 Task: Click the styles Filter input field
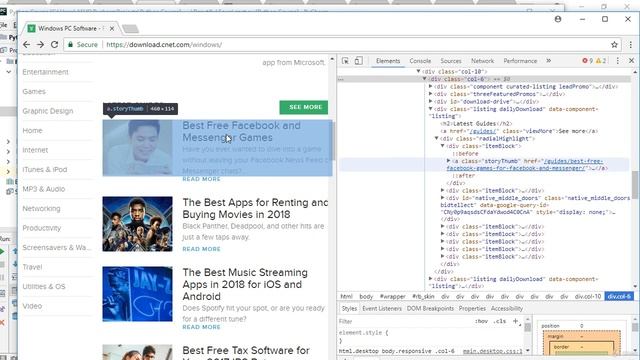coord(406,322)
